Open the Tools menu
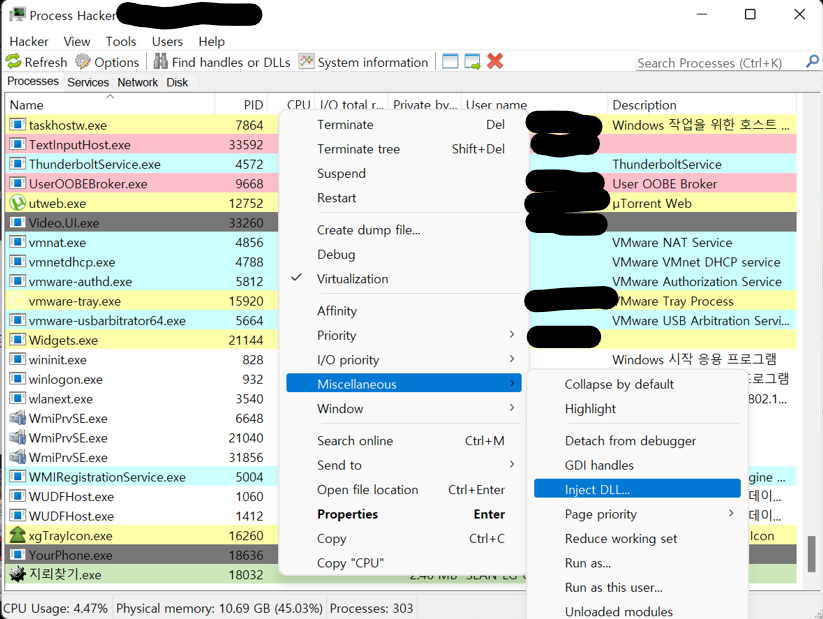Image resolution: width=823 pixels, height=619 pixels. pyautogui.click(x=121, y=41)
